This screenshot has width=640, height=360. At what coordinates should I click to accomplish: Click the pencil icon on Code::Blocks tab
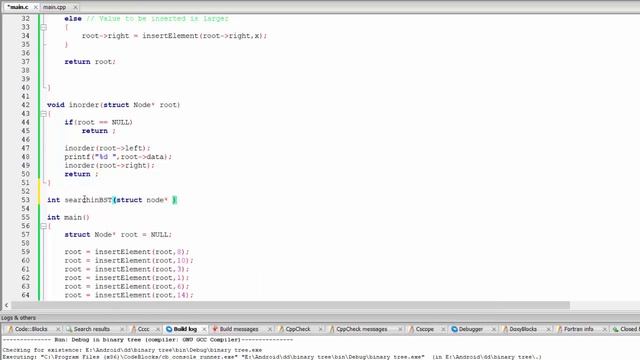click(x=11, y=329)
